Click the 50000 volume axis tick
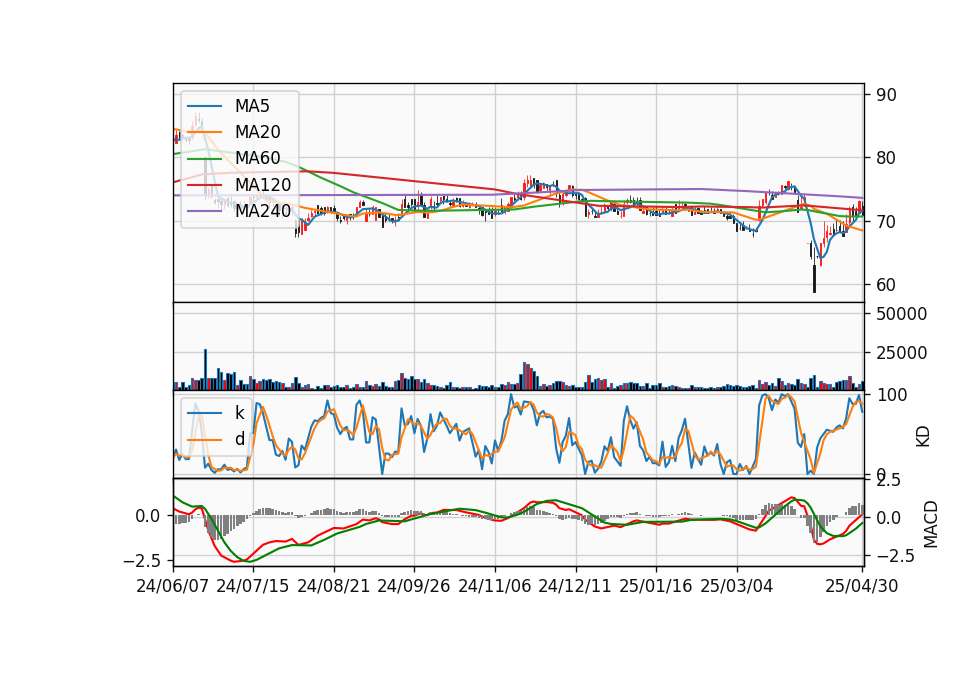Viewport: 960px width, 690px height. point(902,314)
